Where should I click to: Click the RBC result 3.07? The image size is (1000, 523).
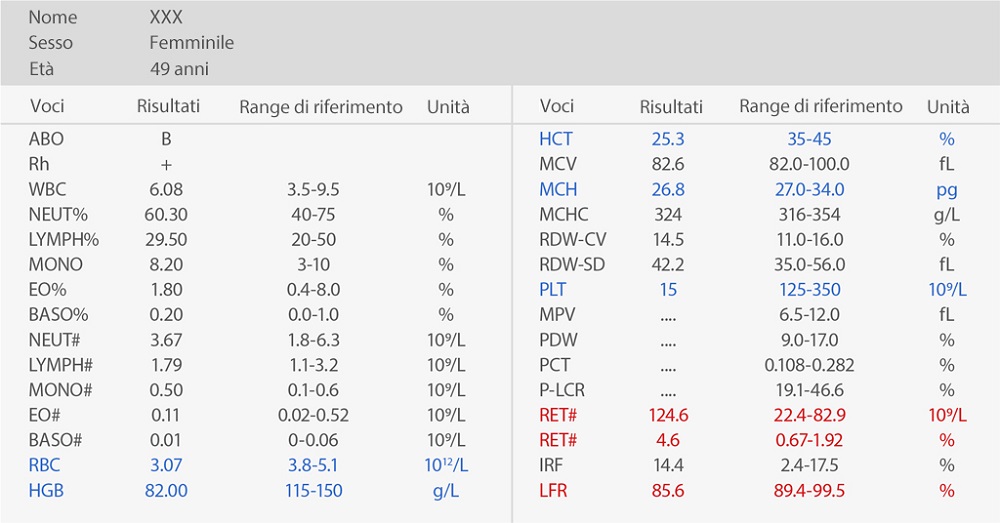[x=167, y=465]
